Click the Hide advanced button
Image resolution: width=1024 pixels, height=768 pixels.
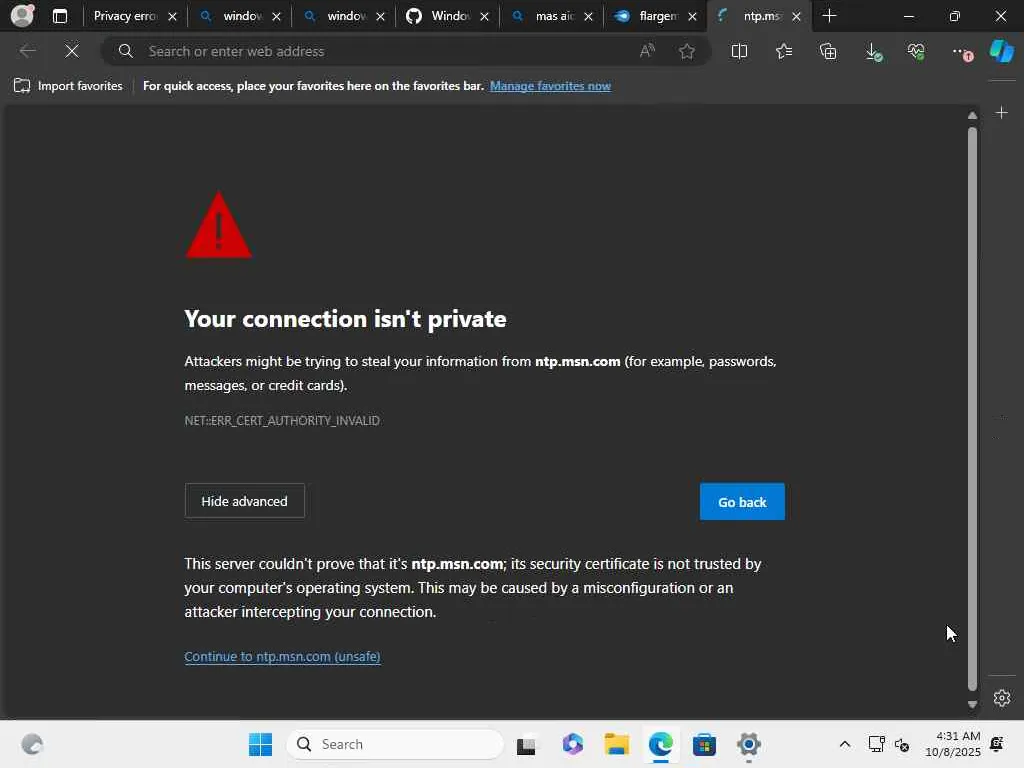click(x=244, y=501)
